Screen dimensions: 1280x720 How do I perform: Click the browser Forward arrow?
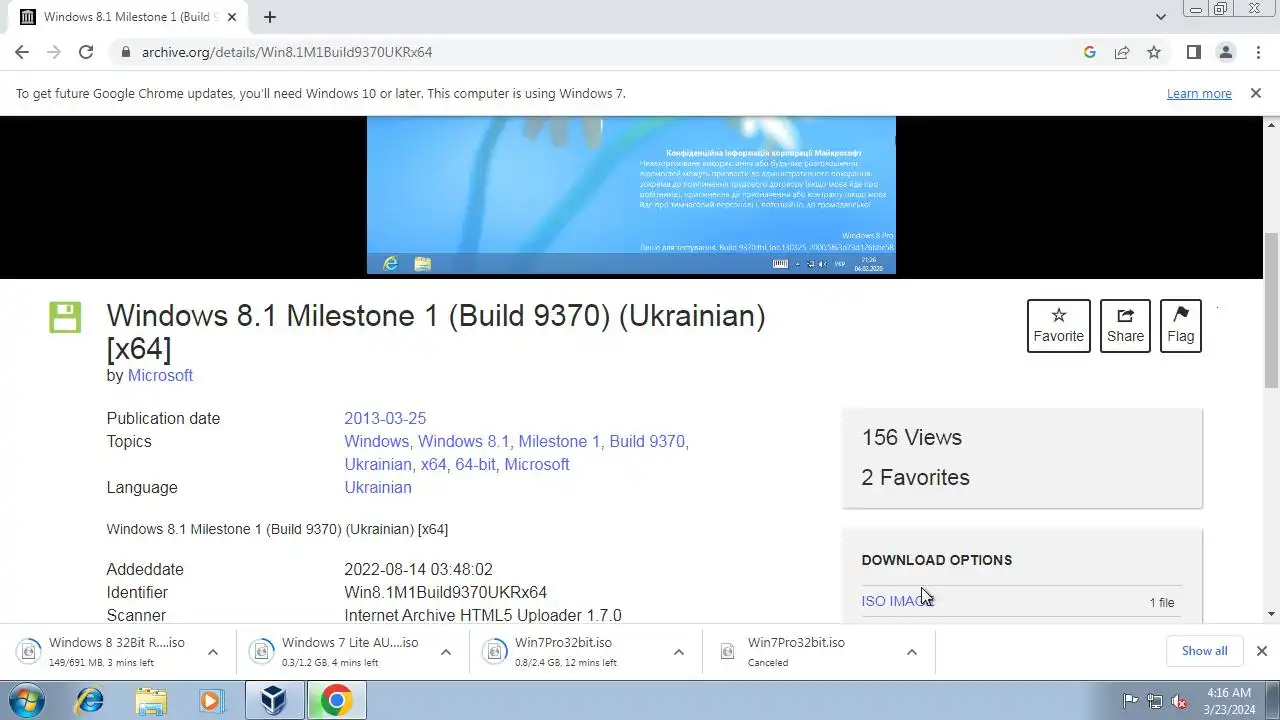pyautogui.click(x=54, y=52)
